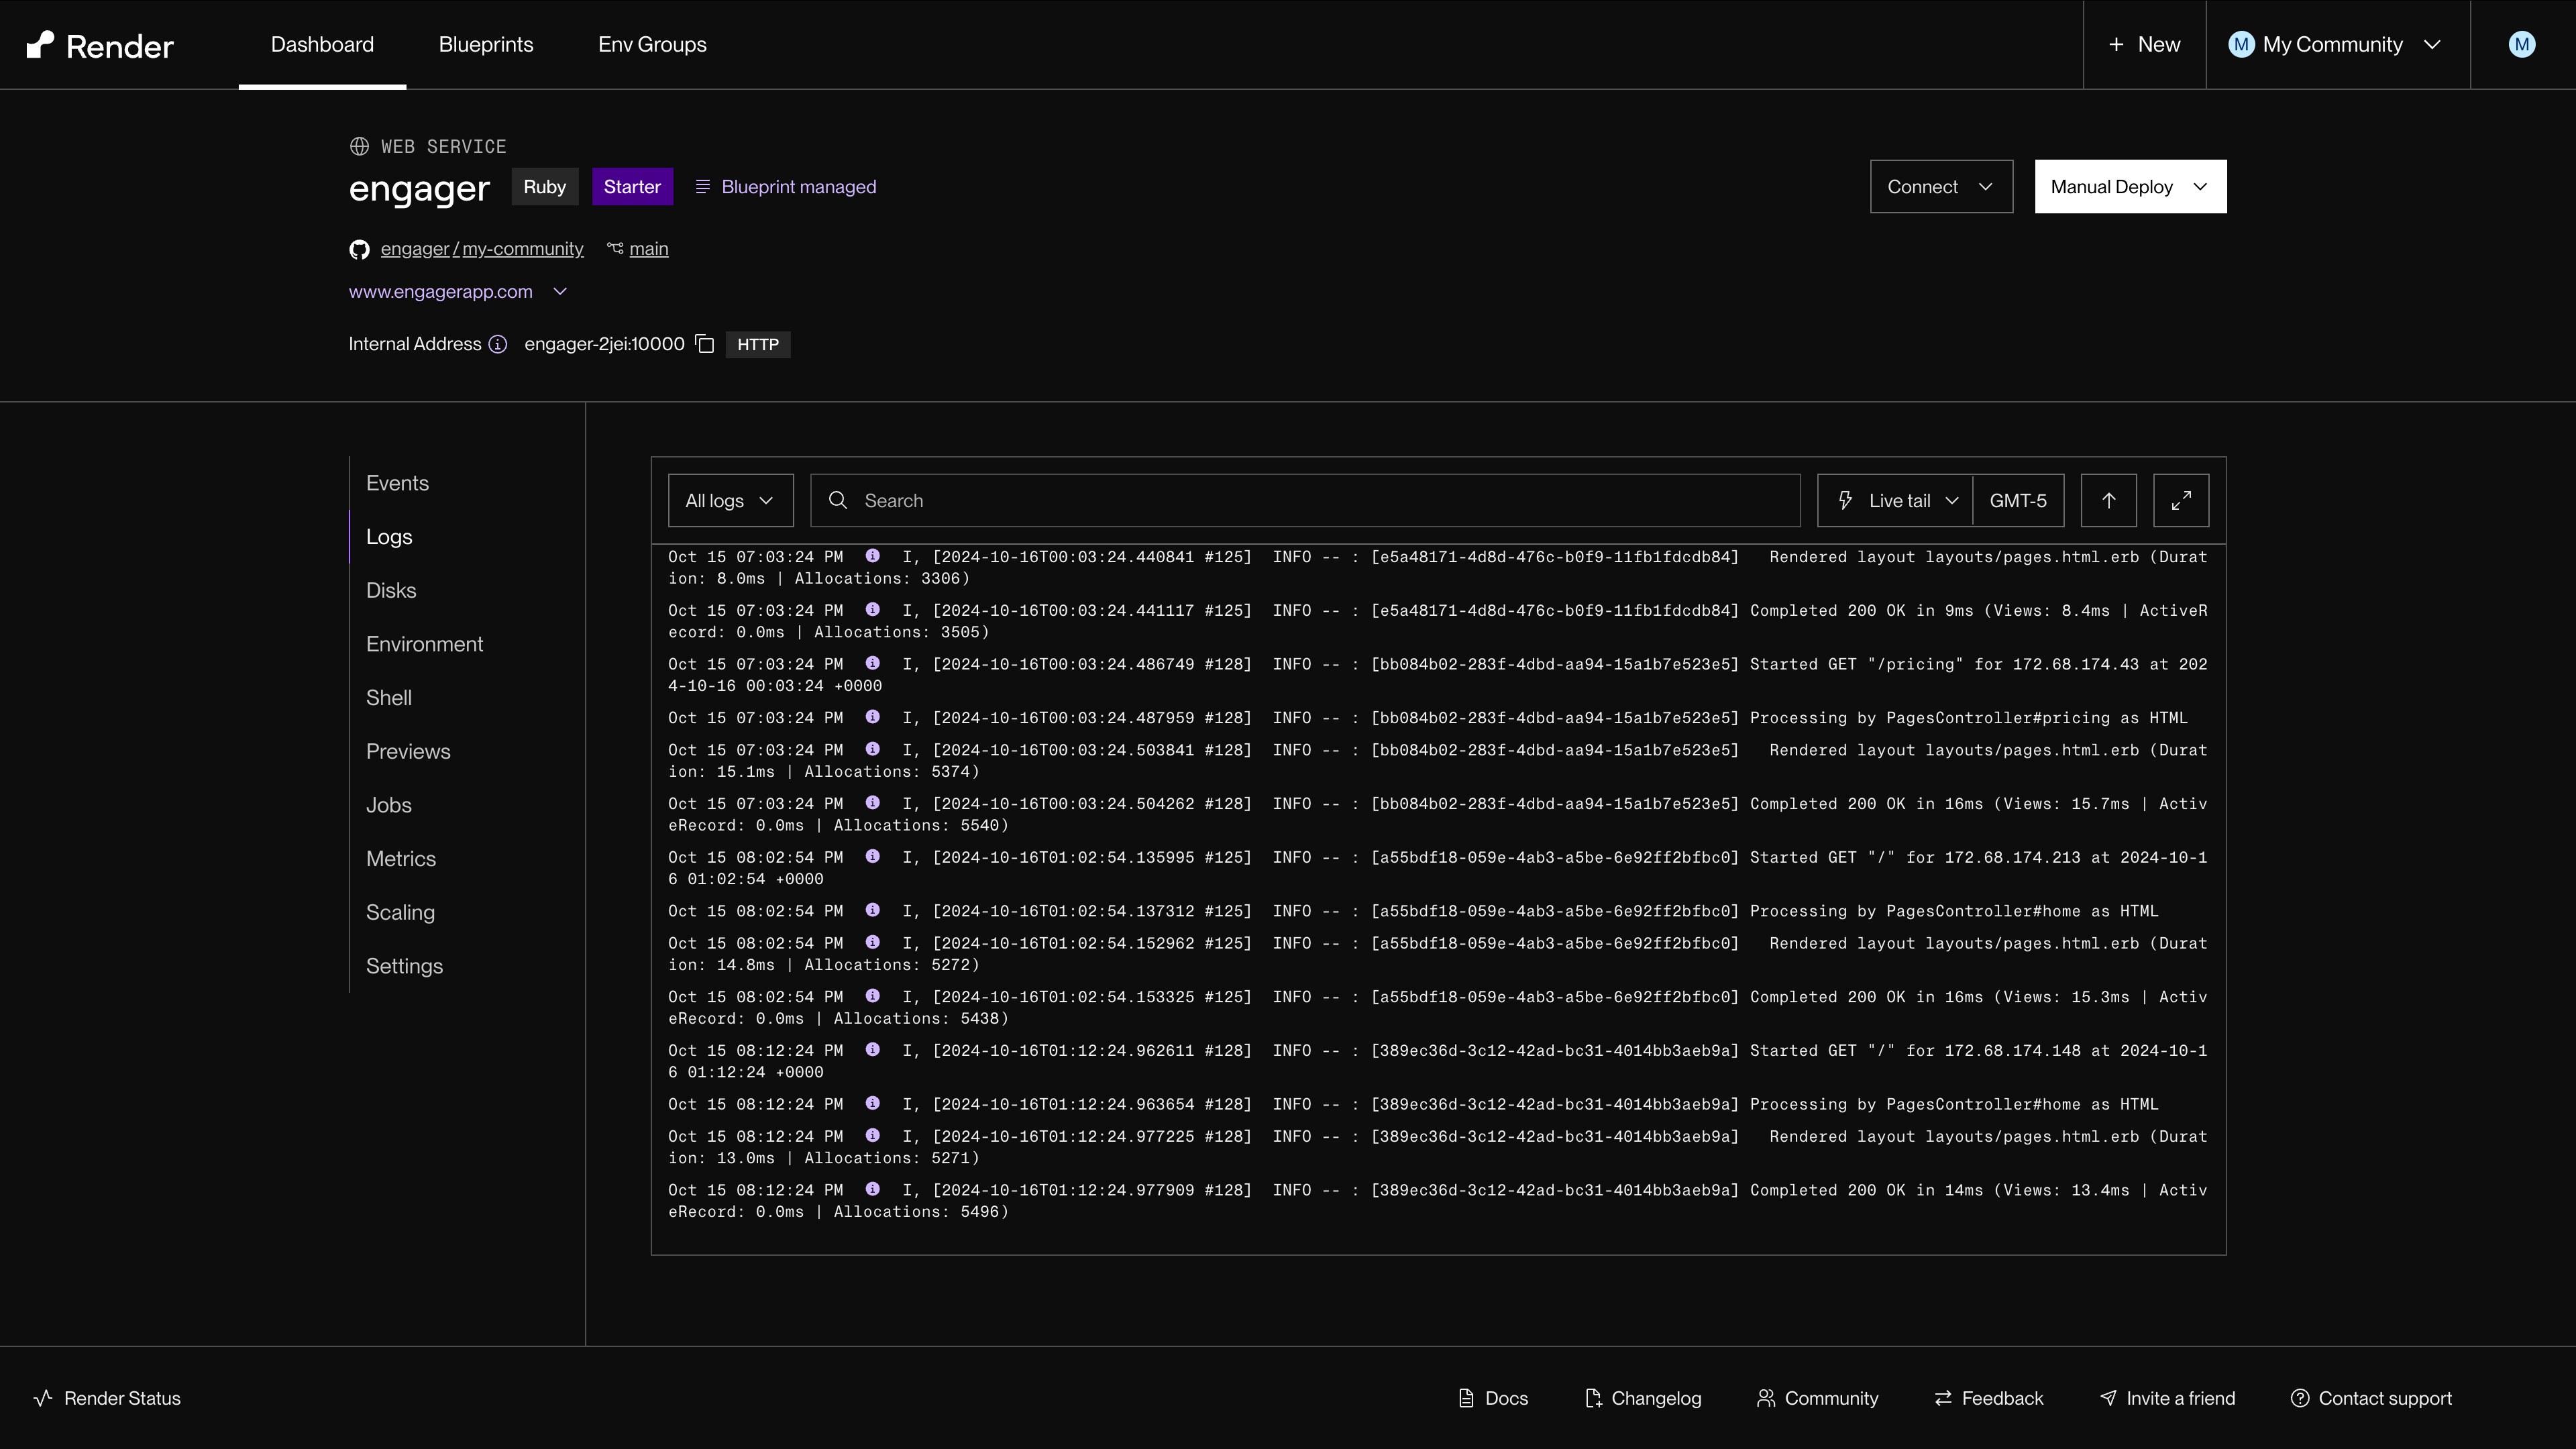The height and width of the screenshot is (1449, 2576).
Task: Click the Ruby runtime badge
Action: tap(545, 187)
